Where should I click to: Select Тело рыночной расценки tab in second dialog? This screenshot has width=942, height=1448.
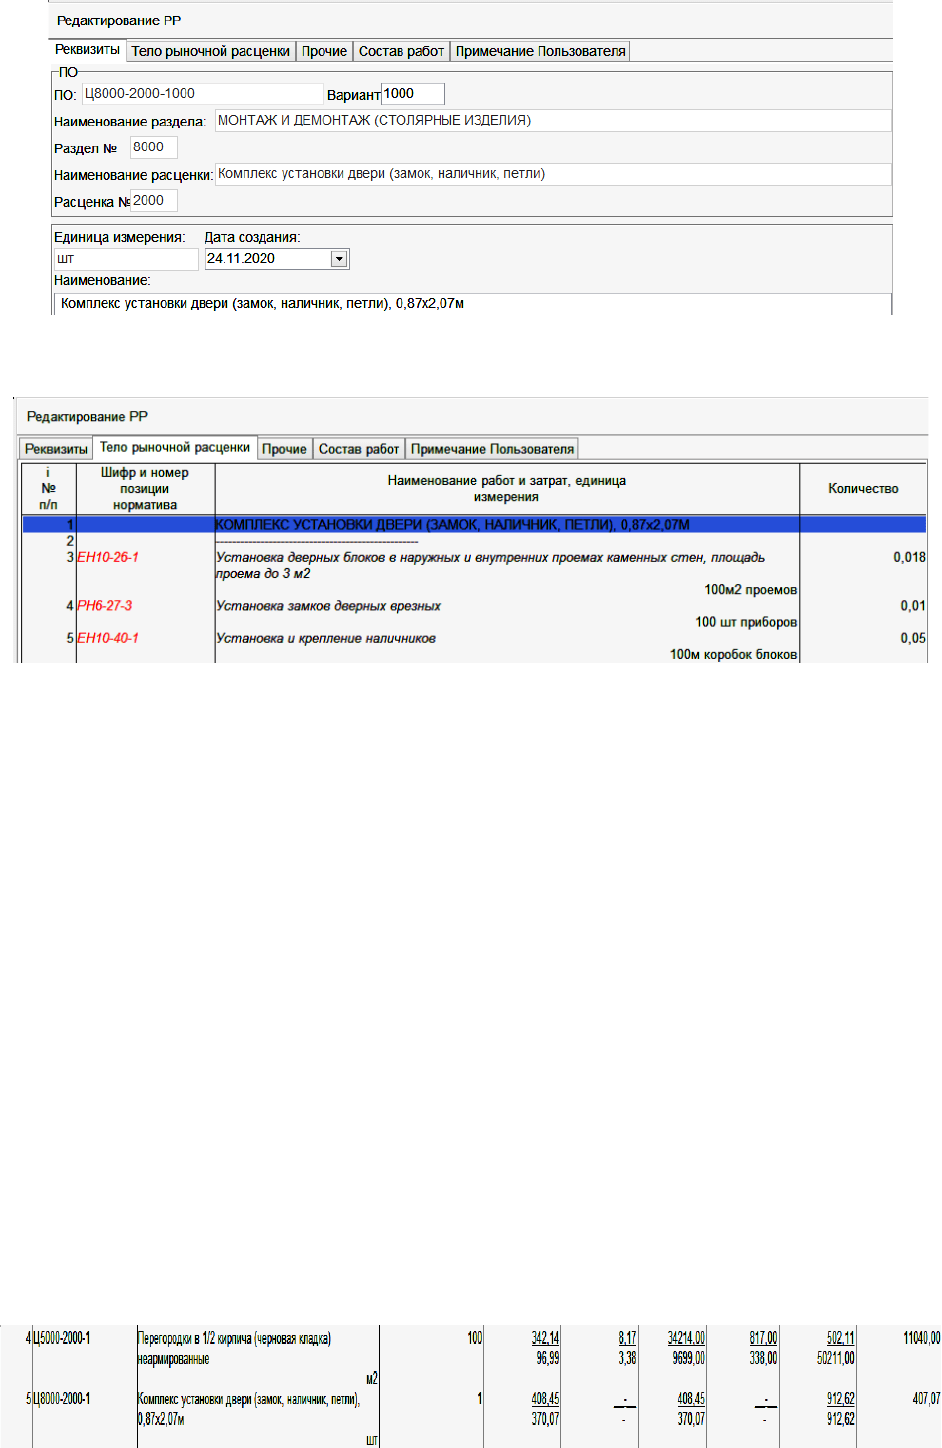click(175, 447)
